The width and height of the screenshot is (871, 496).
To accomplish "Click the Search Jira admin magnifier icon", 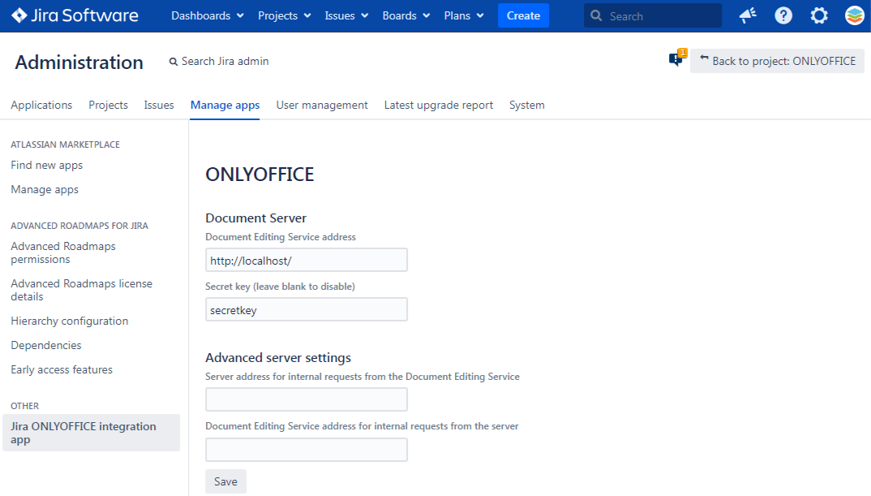I will pyautogui.click(x=173, y=62).
